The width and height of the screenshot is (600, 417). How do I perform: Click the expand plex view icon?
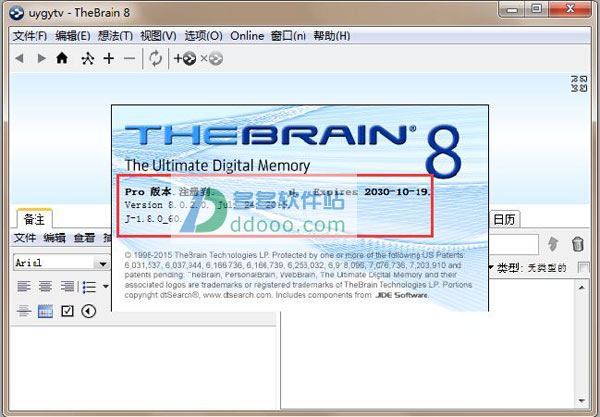579,84
